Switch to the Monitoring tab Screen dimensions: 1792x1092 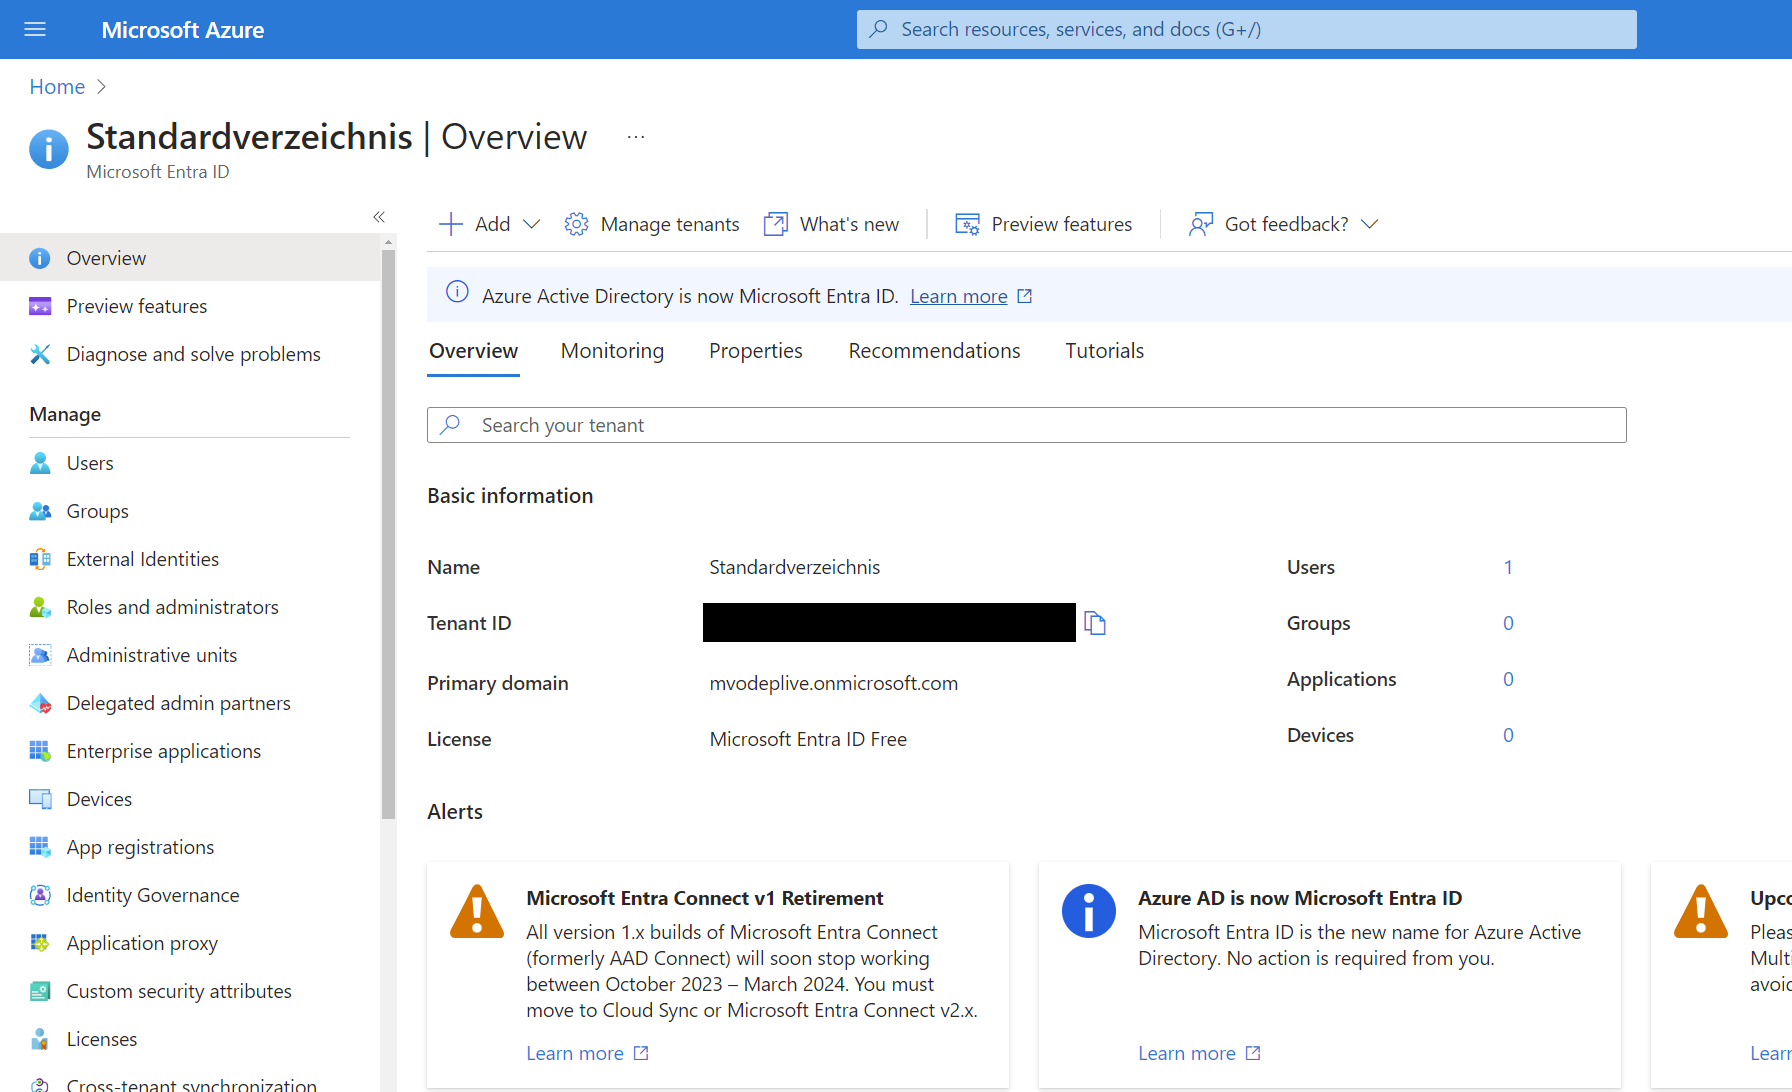(x=612, y=351)
